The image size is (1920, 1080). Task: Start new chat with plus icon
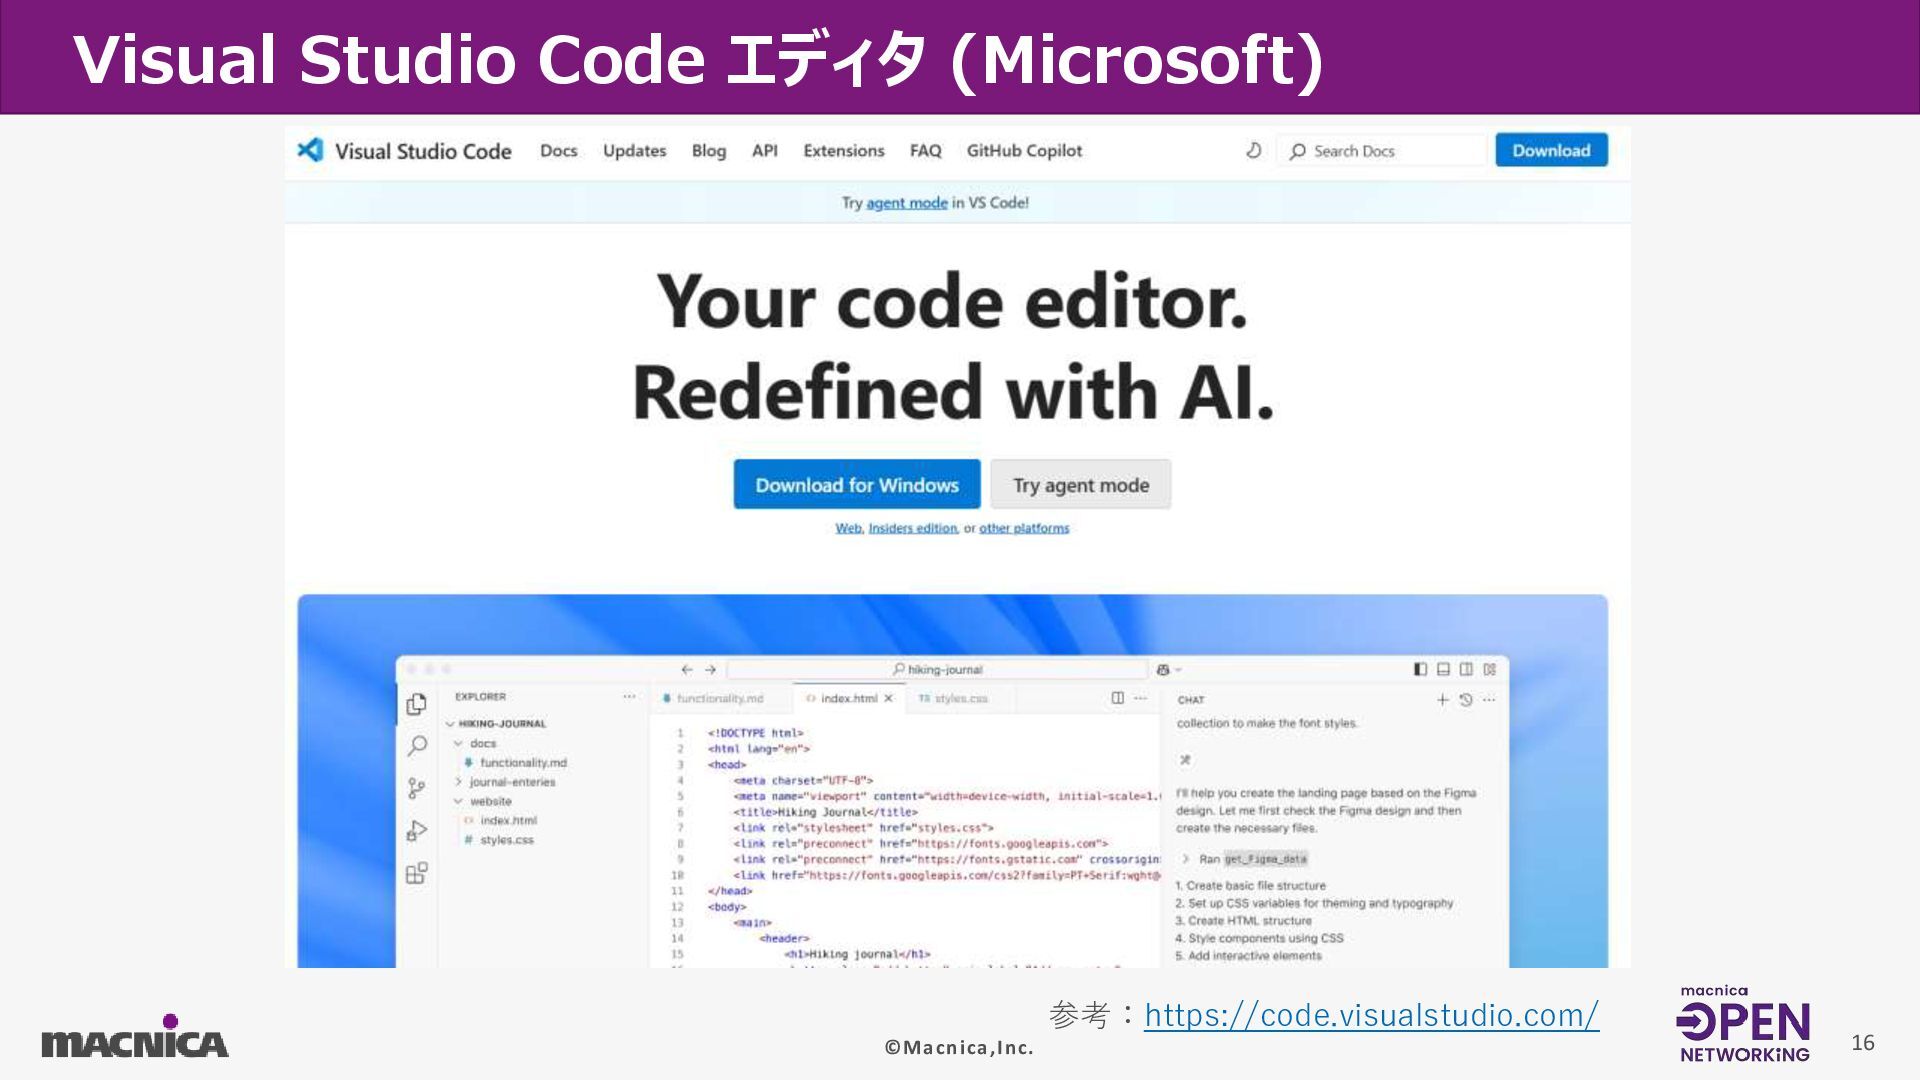[1442, 700]
